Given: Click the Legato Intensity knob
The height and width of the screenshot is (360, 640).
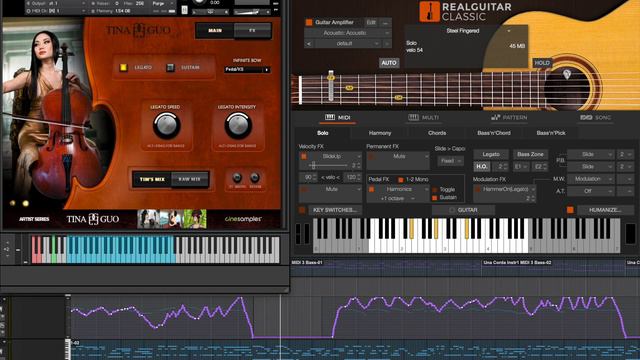Looking at the screenshot, I should pos(238,126).
